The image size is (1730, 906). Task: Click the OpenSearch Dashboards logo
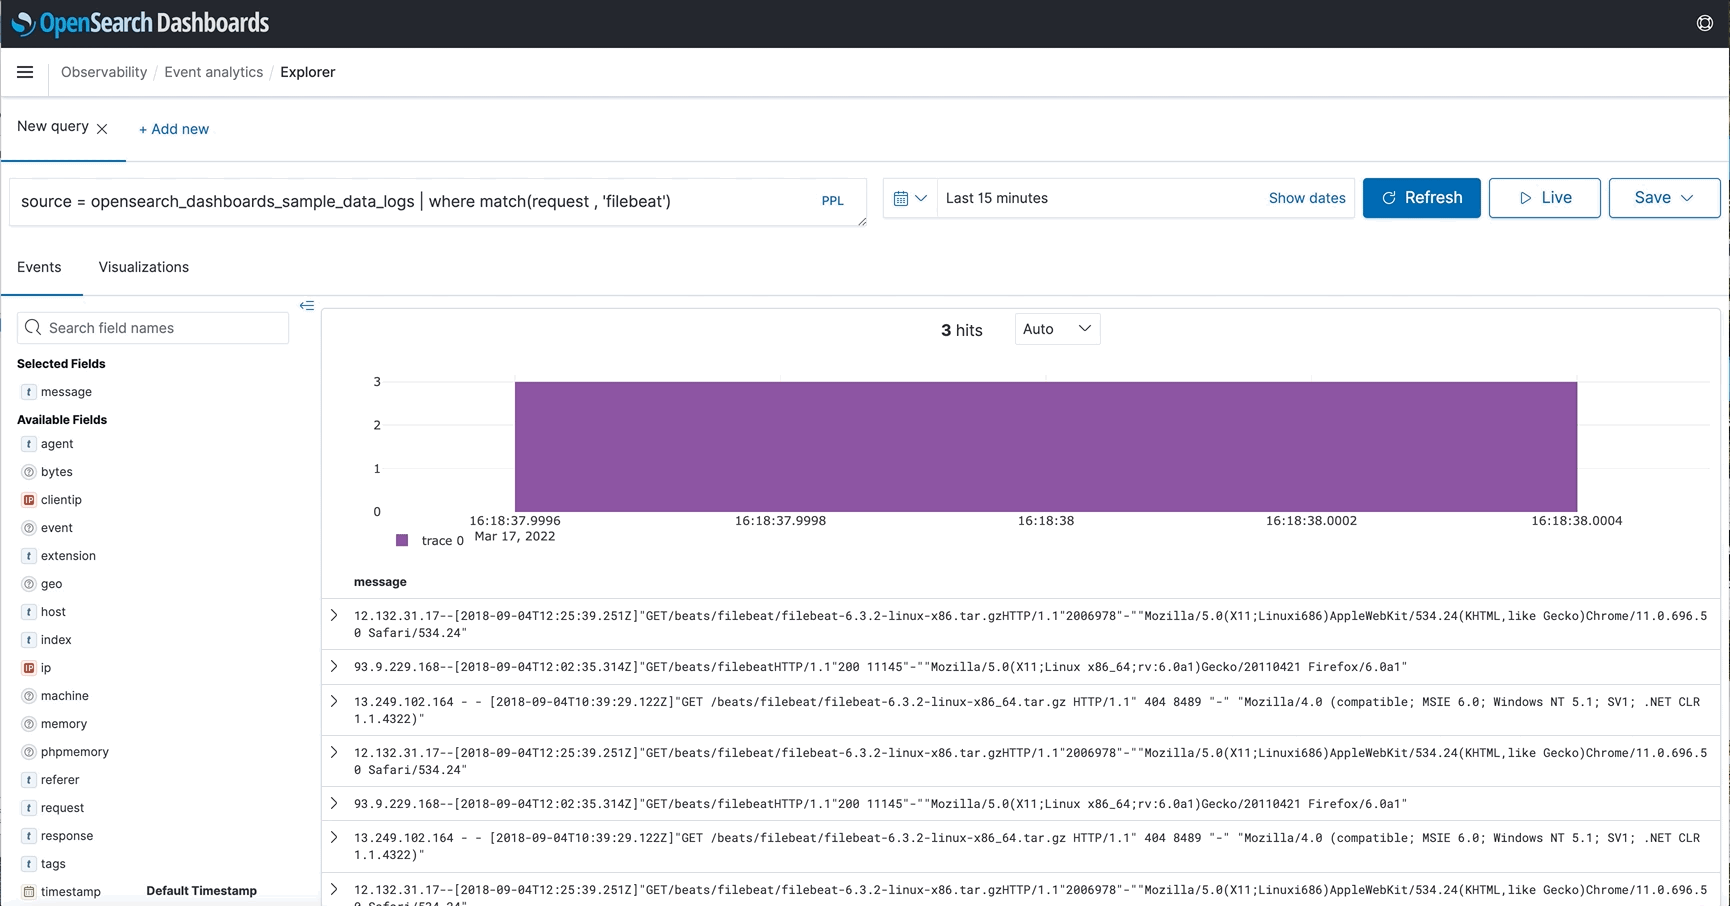tap(140, 23)
